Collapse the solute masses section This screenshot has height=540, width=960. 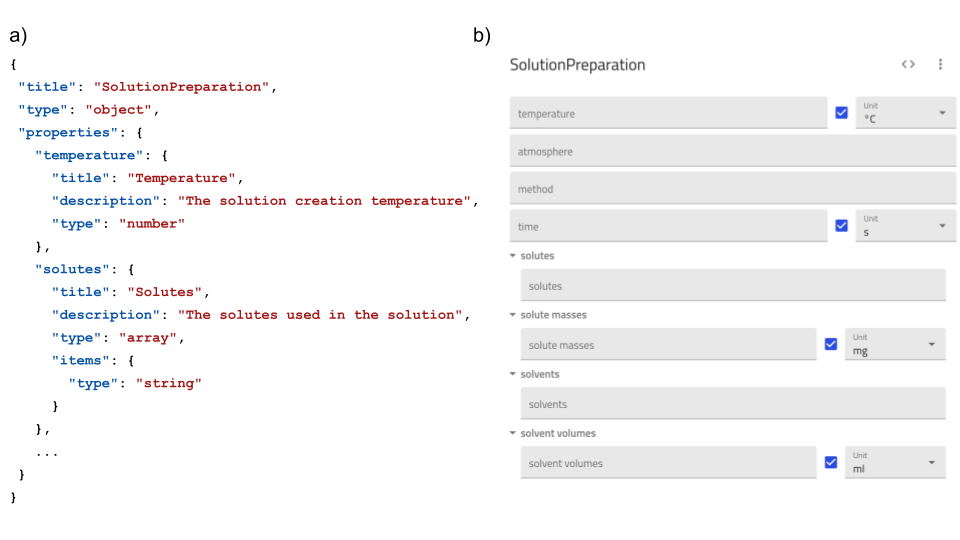tap(513, 315)
